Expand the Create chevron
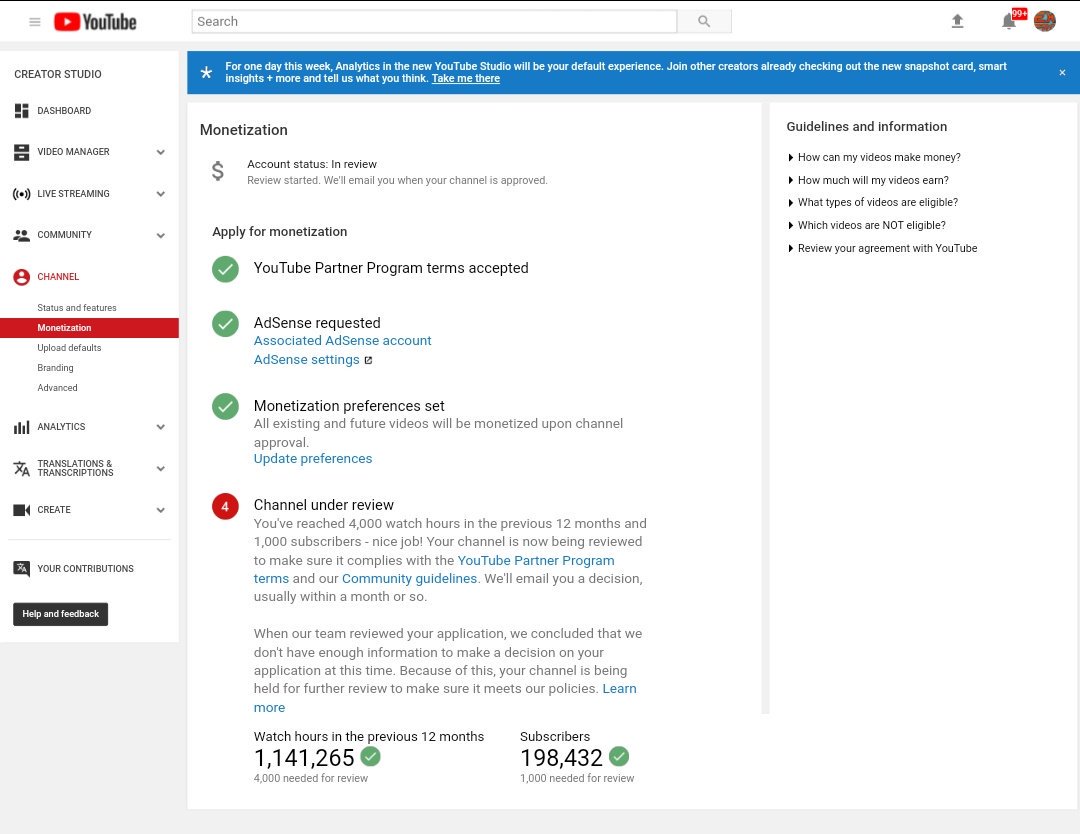1080x834 pixels. point(160,510)
